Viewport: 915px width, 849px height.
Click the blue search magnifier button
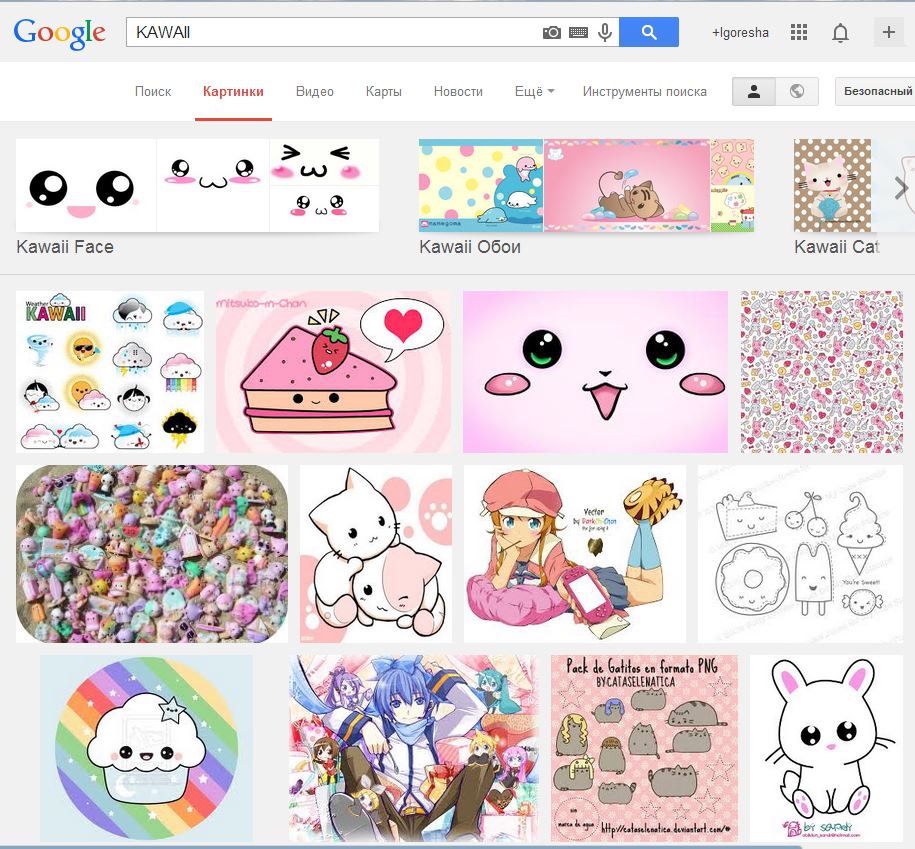click(x=649, y=32)
